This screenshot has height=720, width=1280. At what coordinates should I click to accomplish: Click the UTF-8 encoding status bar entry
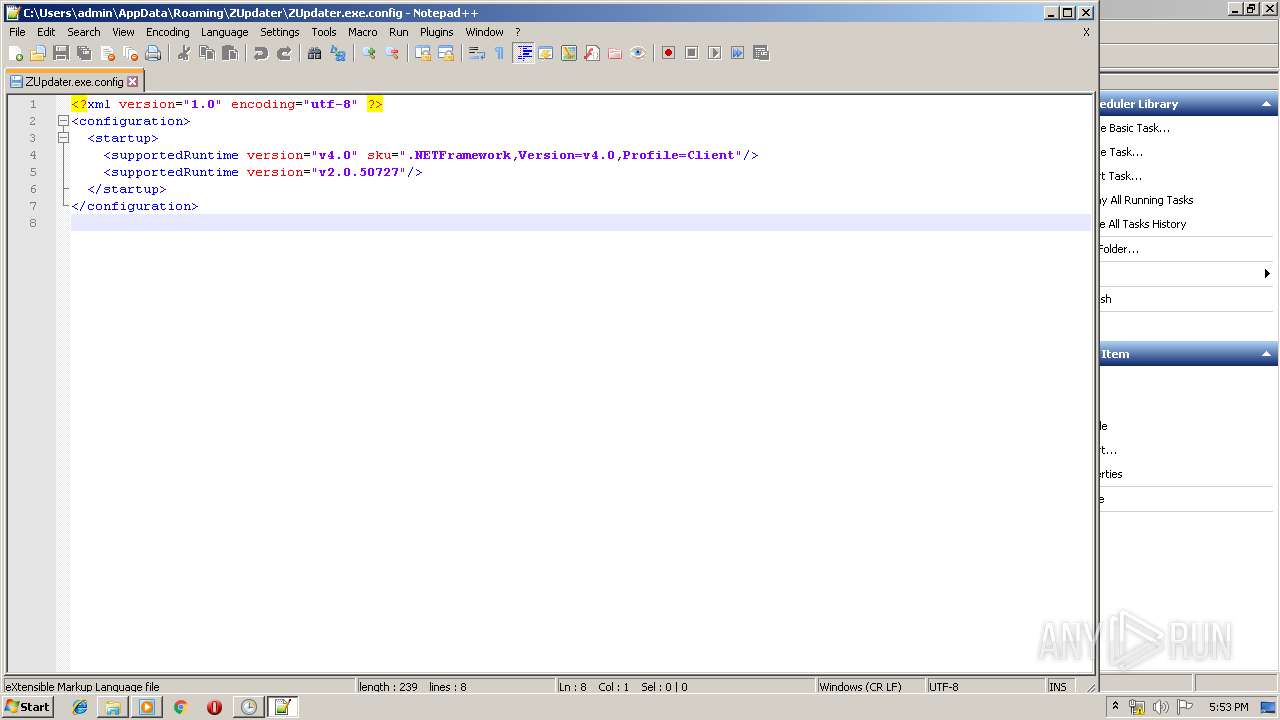[x=984, y=687]
